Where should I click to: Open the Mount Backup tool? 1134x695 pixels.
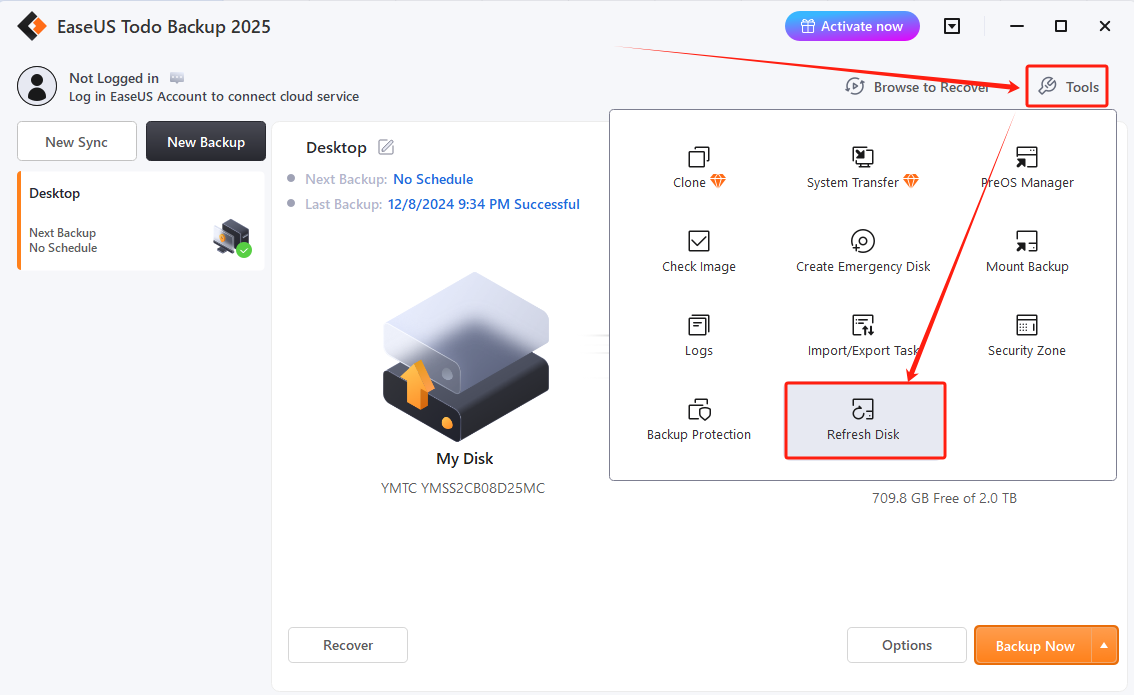coord(1027,252)
